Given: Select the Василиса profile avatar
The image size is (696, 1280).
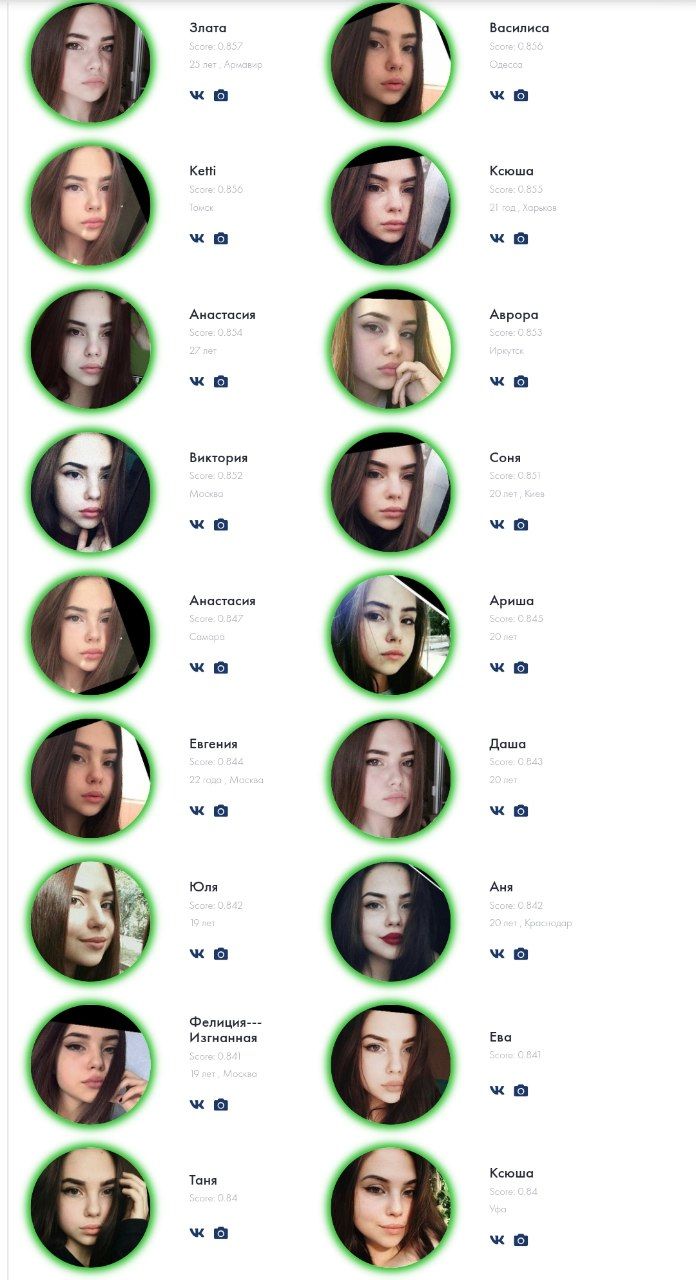Looking at the screenshot, I should pyautogui.click(x=391, y=62).
